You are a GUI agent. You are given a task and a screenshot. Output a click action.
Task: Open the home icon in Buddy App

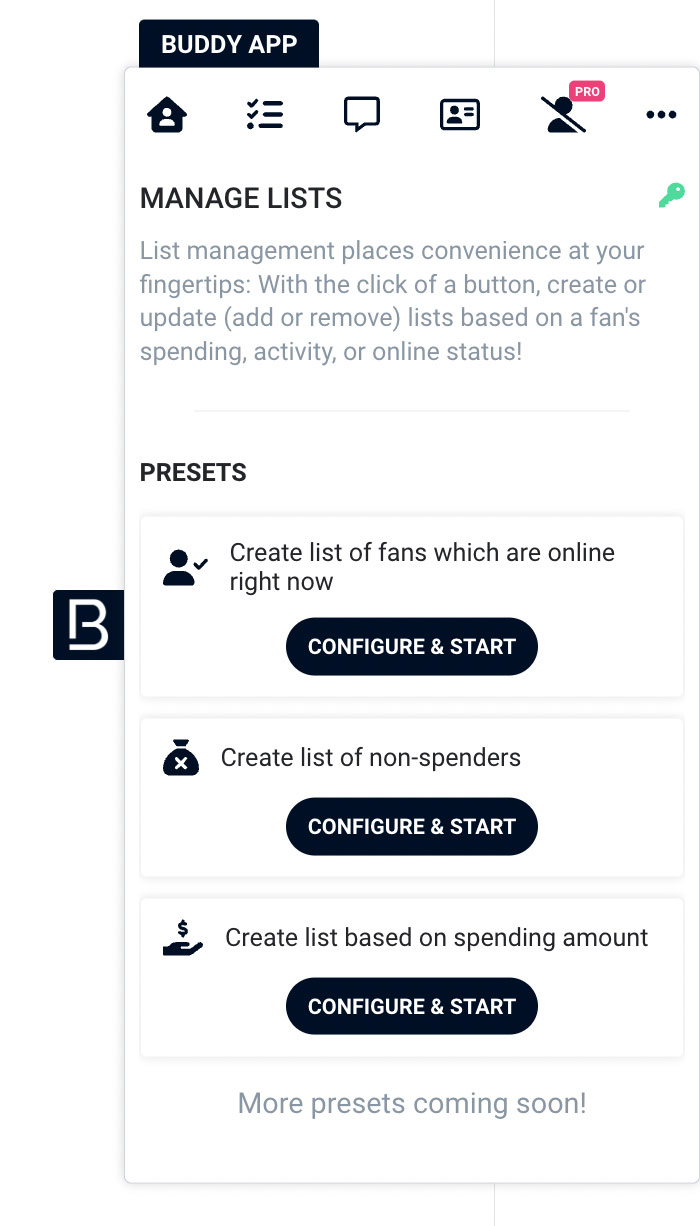(x=167, y=115)
